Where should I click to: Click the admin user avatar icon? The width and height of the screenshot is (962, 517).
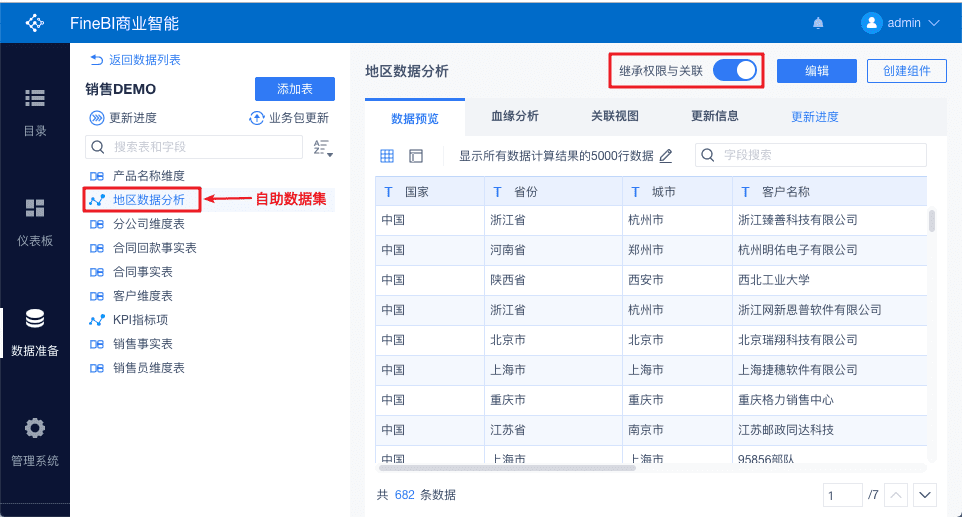pos(871,23)
